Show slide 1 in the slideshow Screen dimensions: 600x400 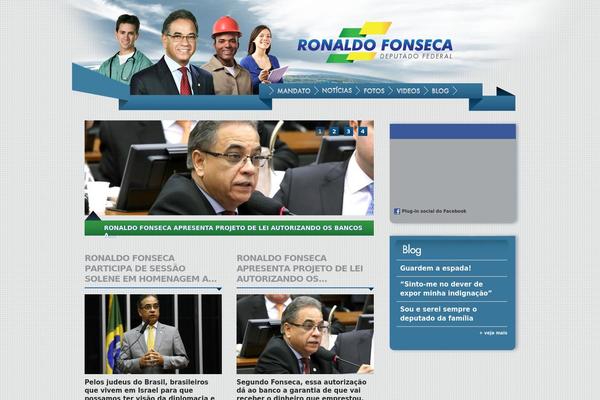(320, 131)
